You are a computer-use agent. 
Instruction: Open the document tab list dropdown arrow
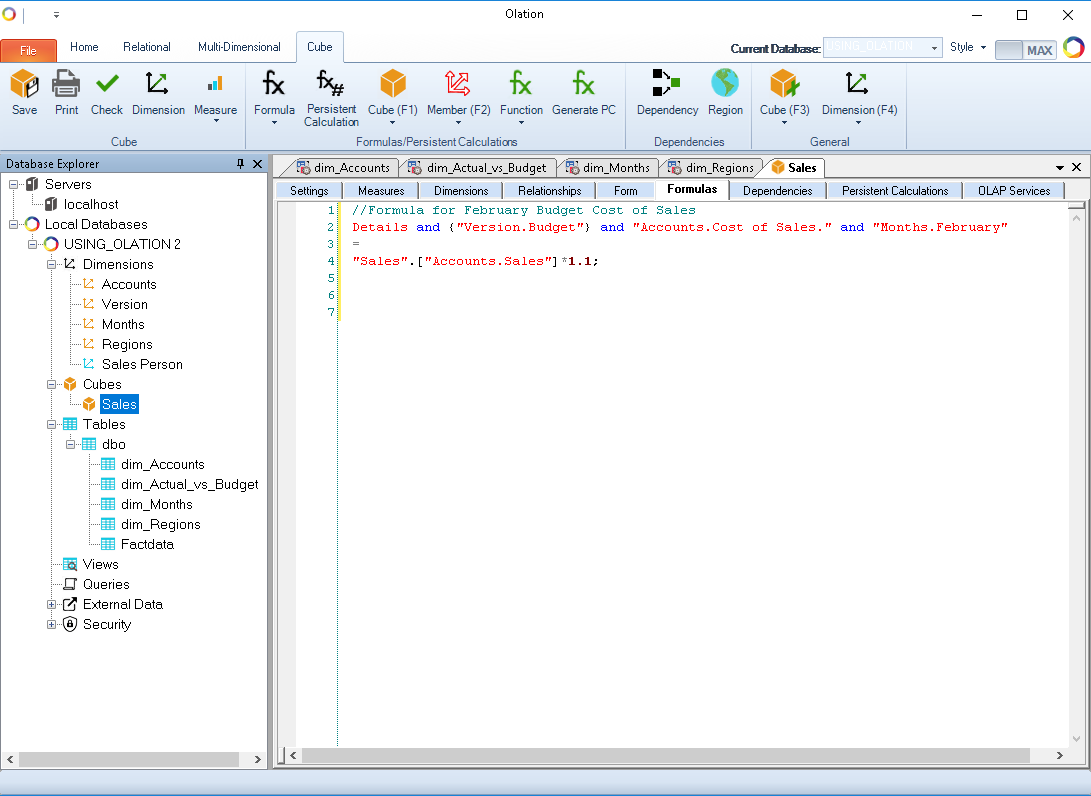1060,168
